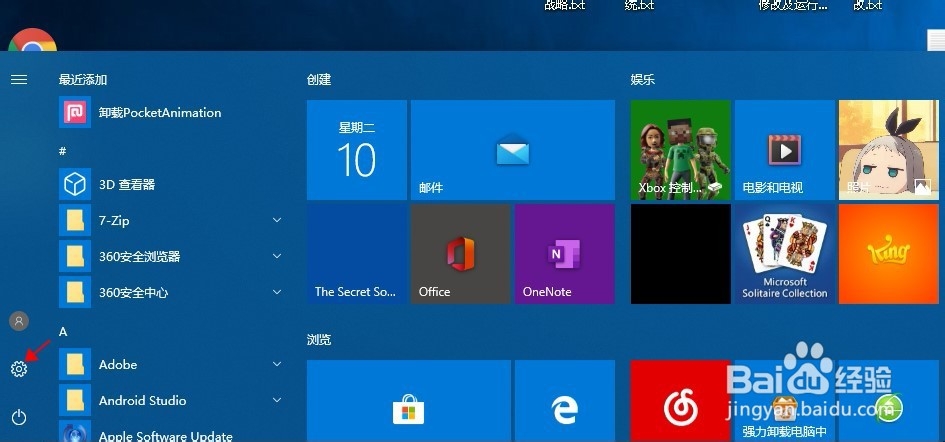The height and width of the screenshot is (442, 945).
Task: Expand the Adobe folder chevron
Action: click(277, 364)
